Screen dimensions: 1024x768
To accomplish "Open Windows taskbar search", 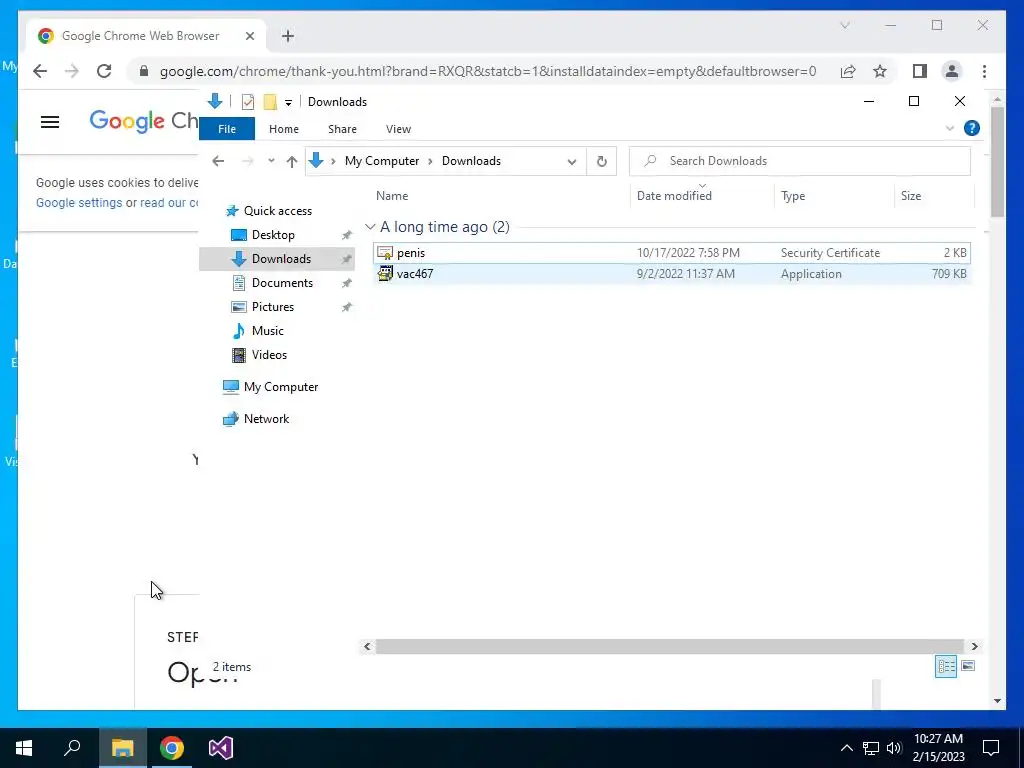I will point(72,748).
